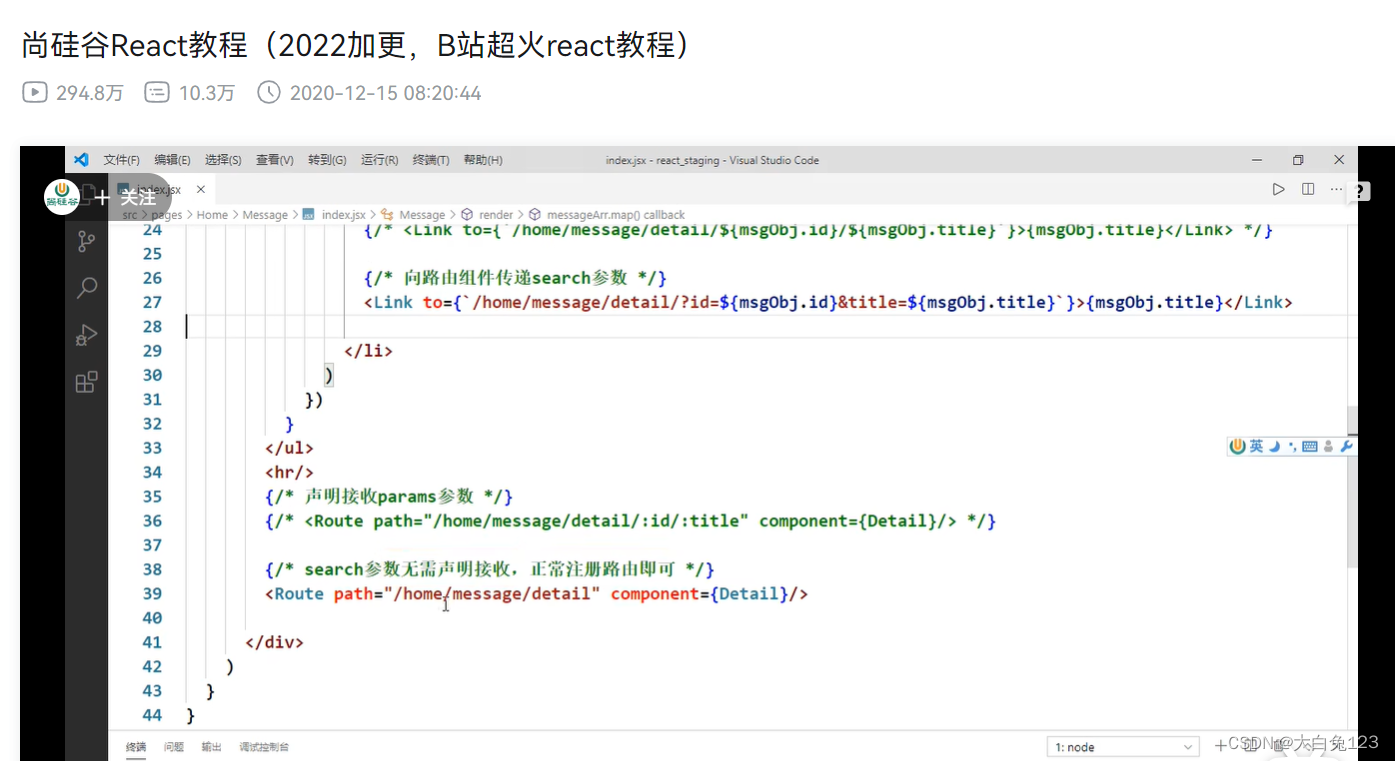
Task: Expand the render breadcrumb segment
Action: click(x=496, y=214)
